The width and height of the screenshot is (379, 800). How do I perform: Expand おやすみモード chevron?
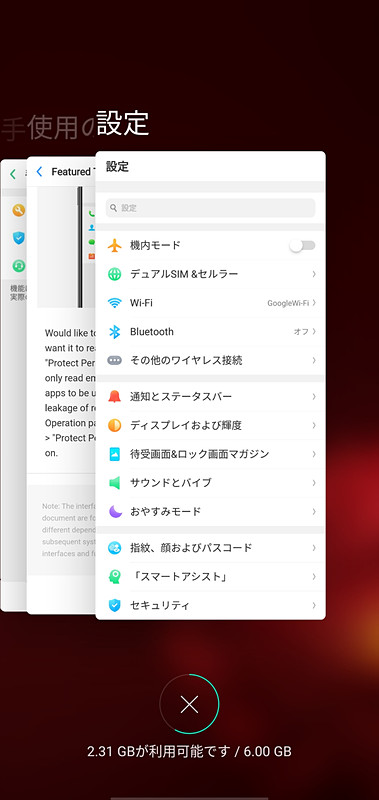(314, 511)
